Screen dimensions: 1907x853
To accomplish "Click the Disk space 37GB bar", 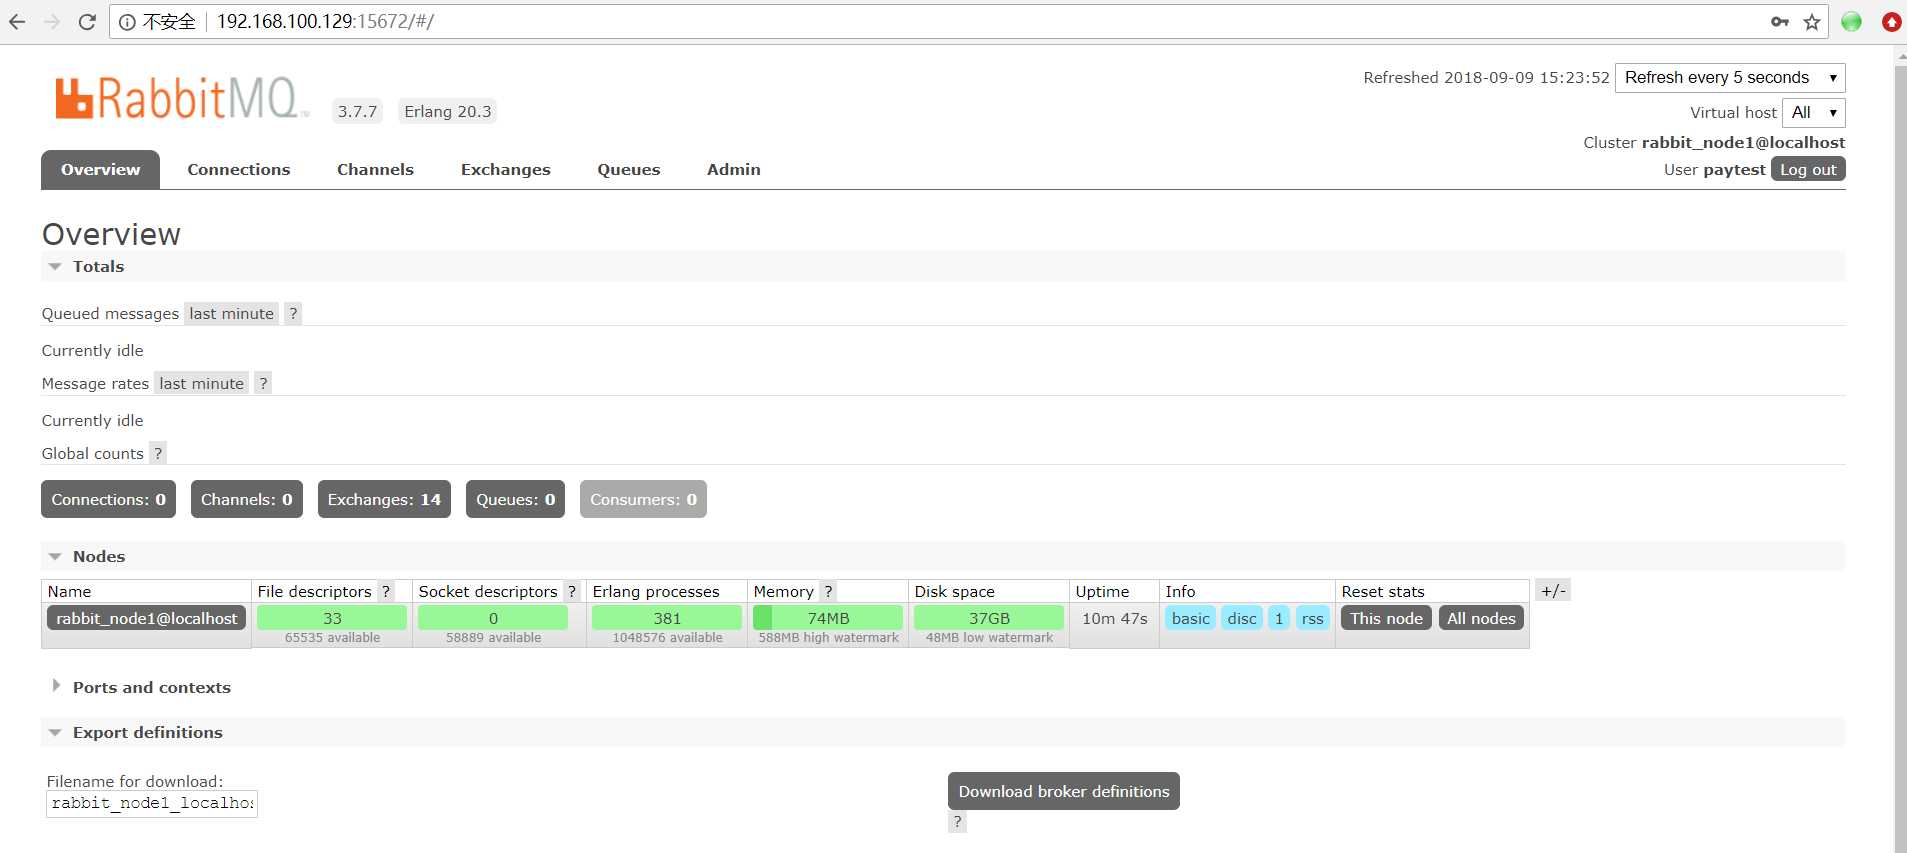I will (989, 619).
